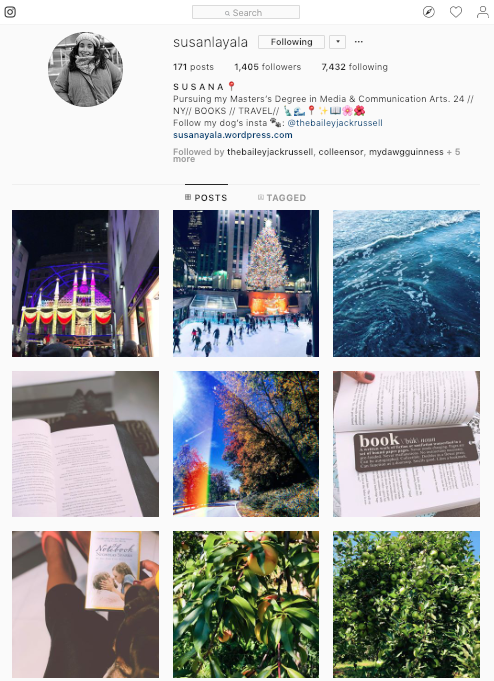Toggle the Following button
494x681 pixels.
pyautogui.click(x=292, y=42)
